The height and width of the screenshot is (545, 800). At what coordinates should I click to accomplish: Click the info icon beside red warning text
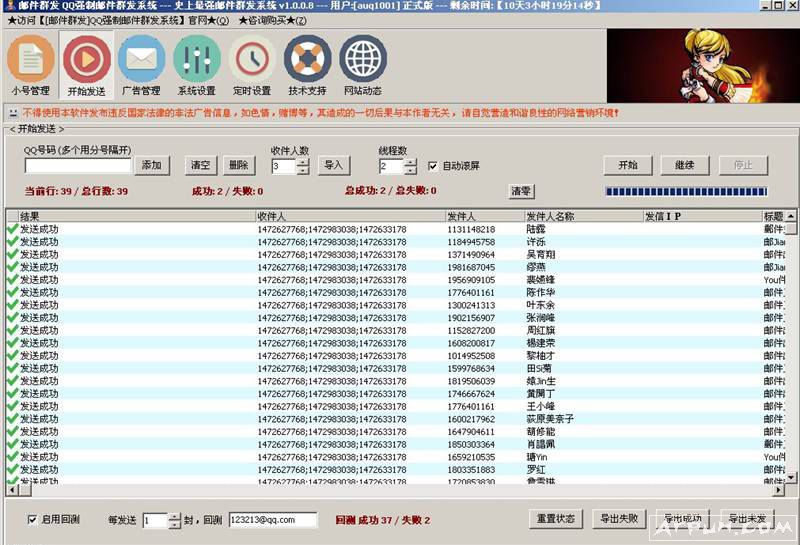tap(12, 114)
